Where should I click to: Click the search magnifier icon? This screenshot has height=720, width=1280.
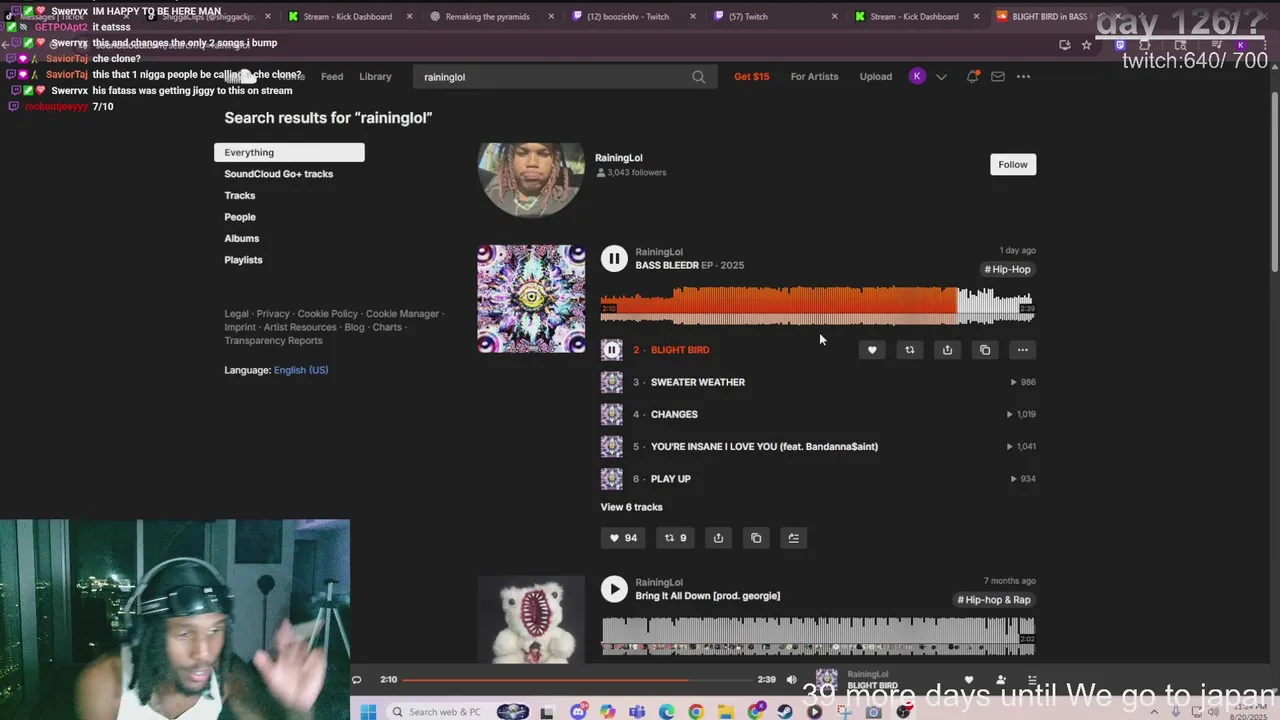coord(698,77)
